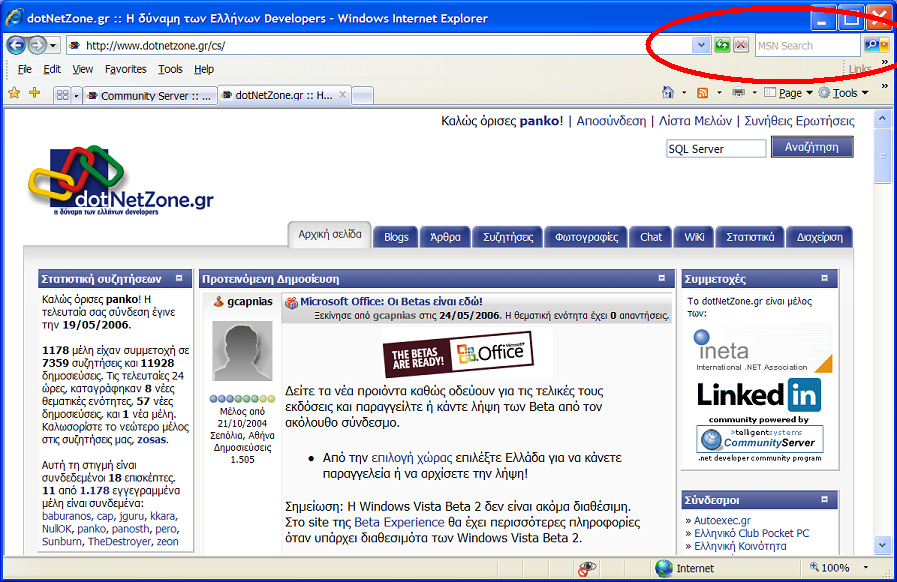Click the RSS feeds icon
897x582 pixels.
pos(703,93)
